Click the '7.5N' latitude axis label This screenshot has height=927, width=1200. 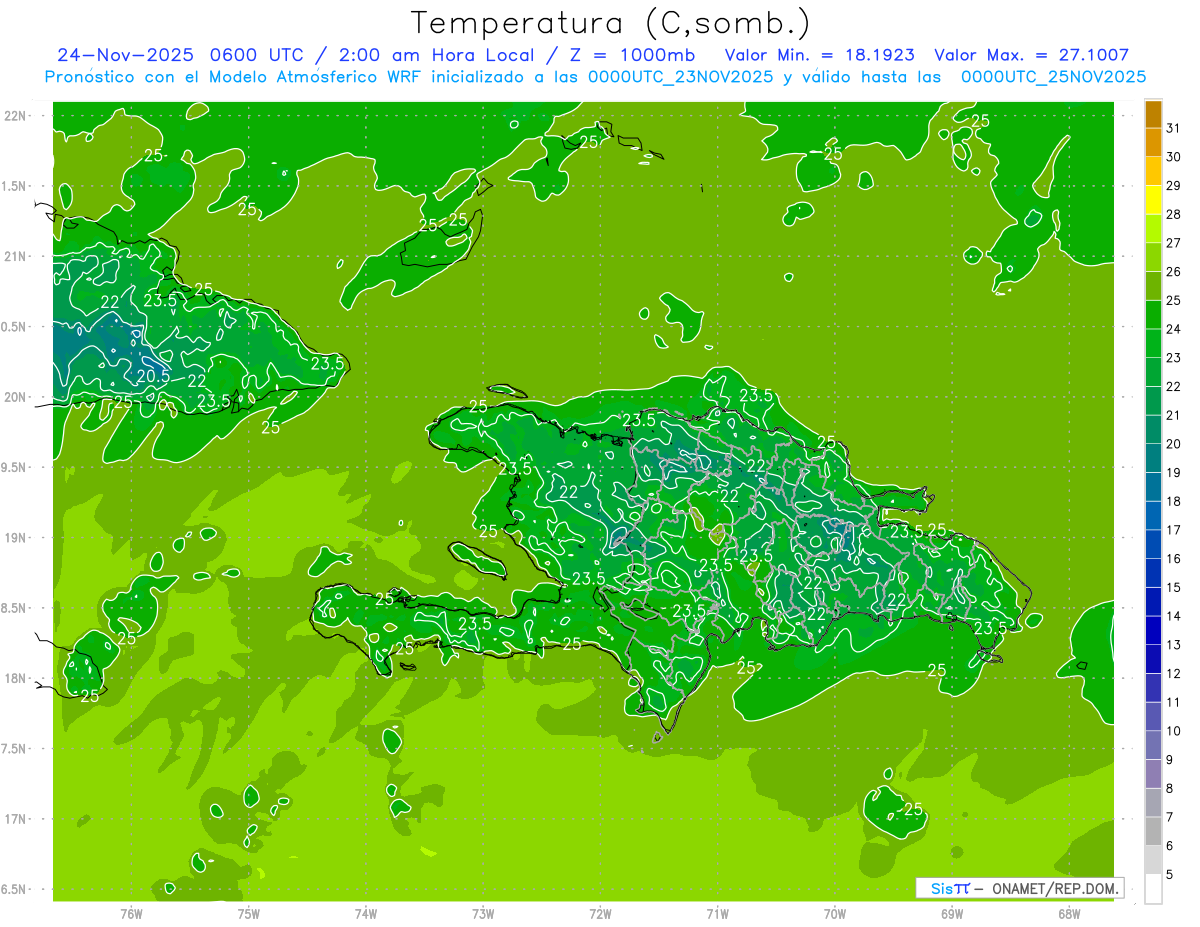[15, 749]
